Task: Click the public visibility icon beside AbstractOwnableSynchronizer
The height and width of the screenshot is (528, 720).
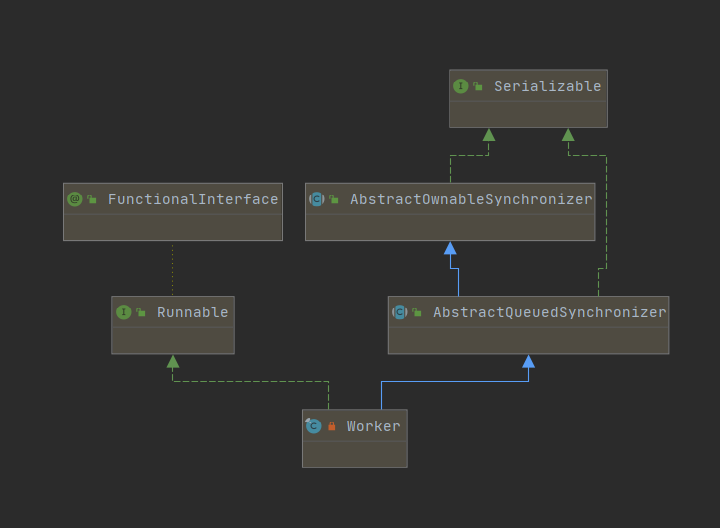Action: [334, 199]
